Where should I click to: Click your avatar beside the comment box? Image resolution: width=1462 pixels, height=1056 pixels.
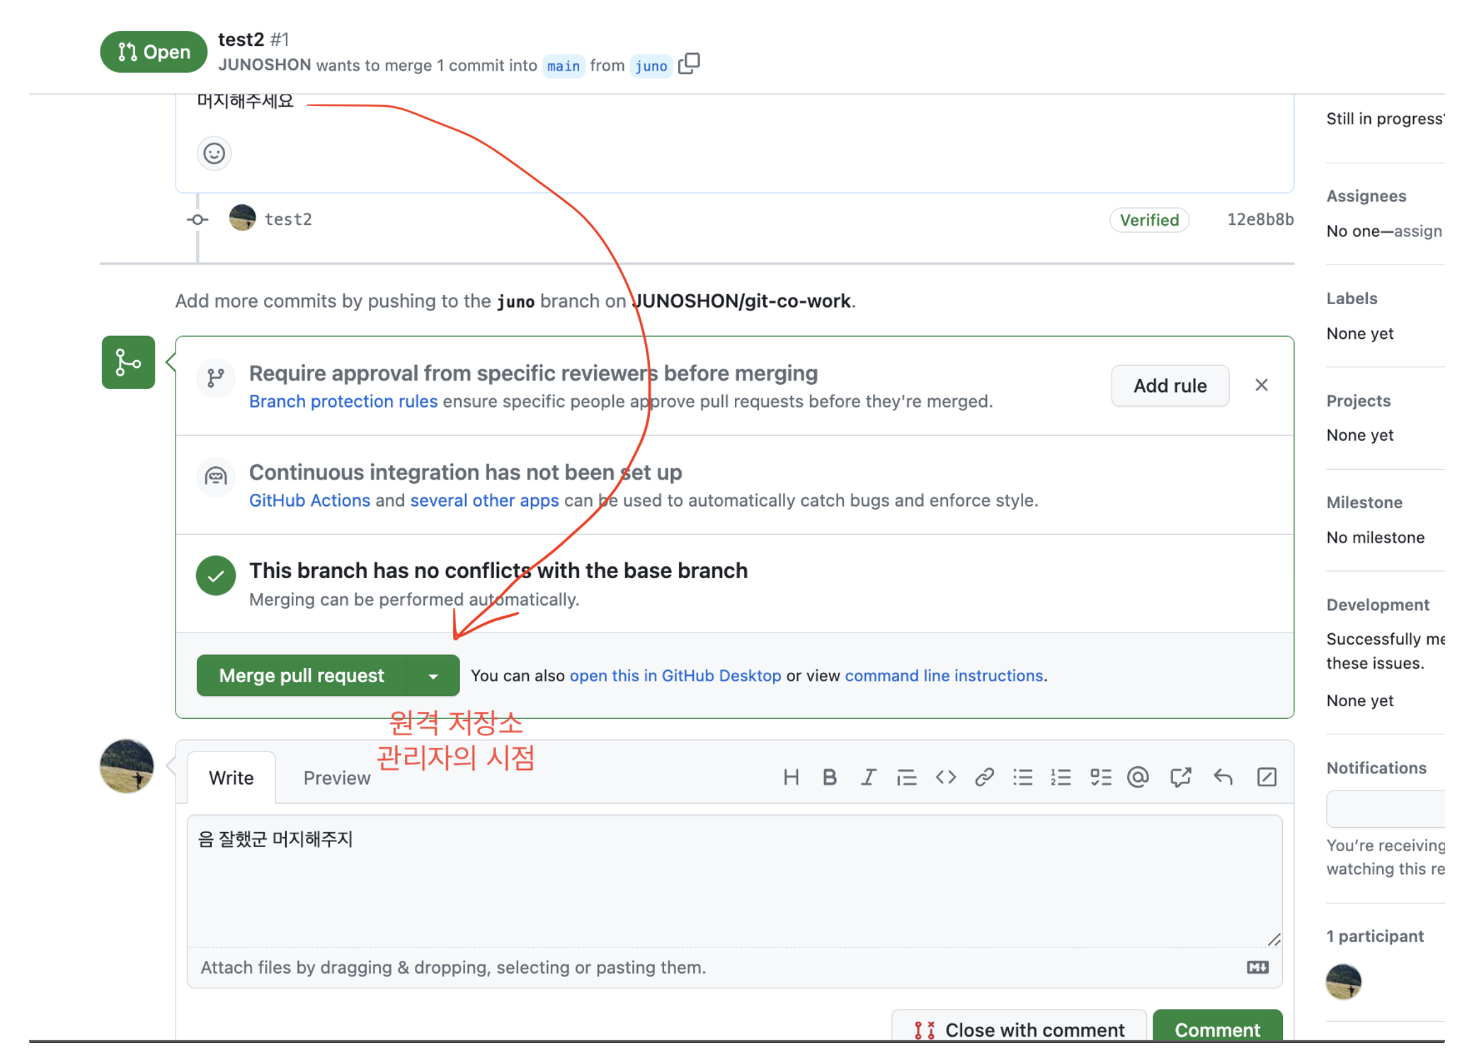point(127,767)
